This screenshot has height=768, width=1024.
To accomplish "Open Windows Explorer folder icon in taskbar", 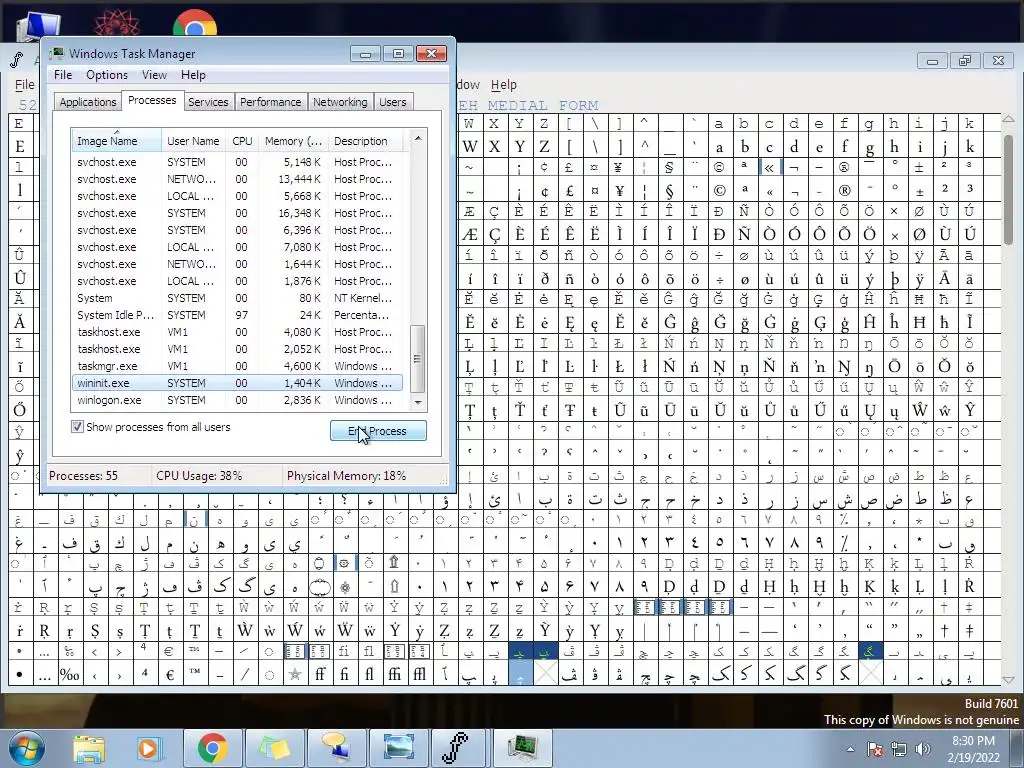I will [89, 748].
